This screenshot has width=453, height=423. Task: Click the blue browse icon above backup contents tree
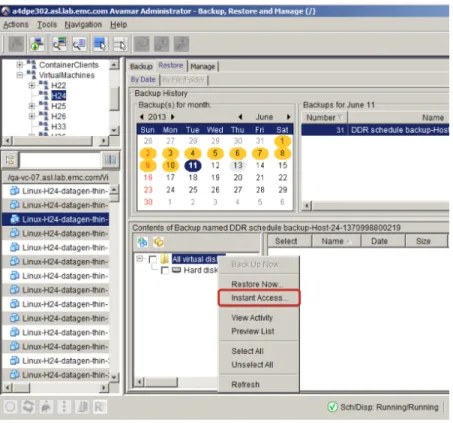142,242
